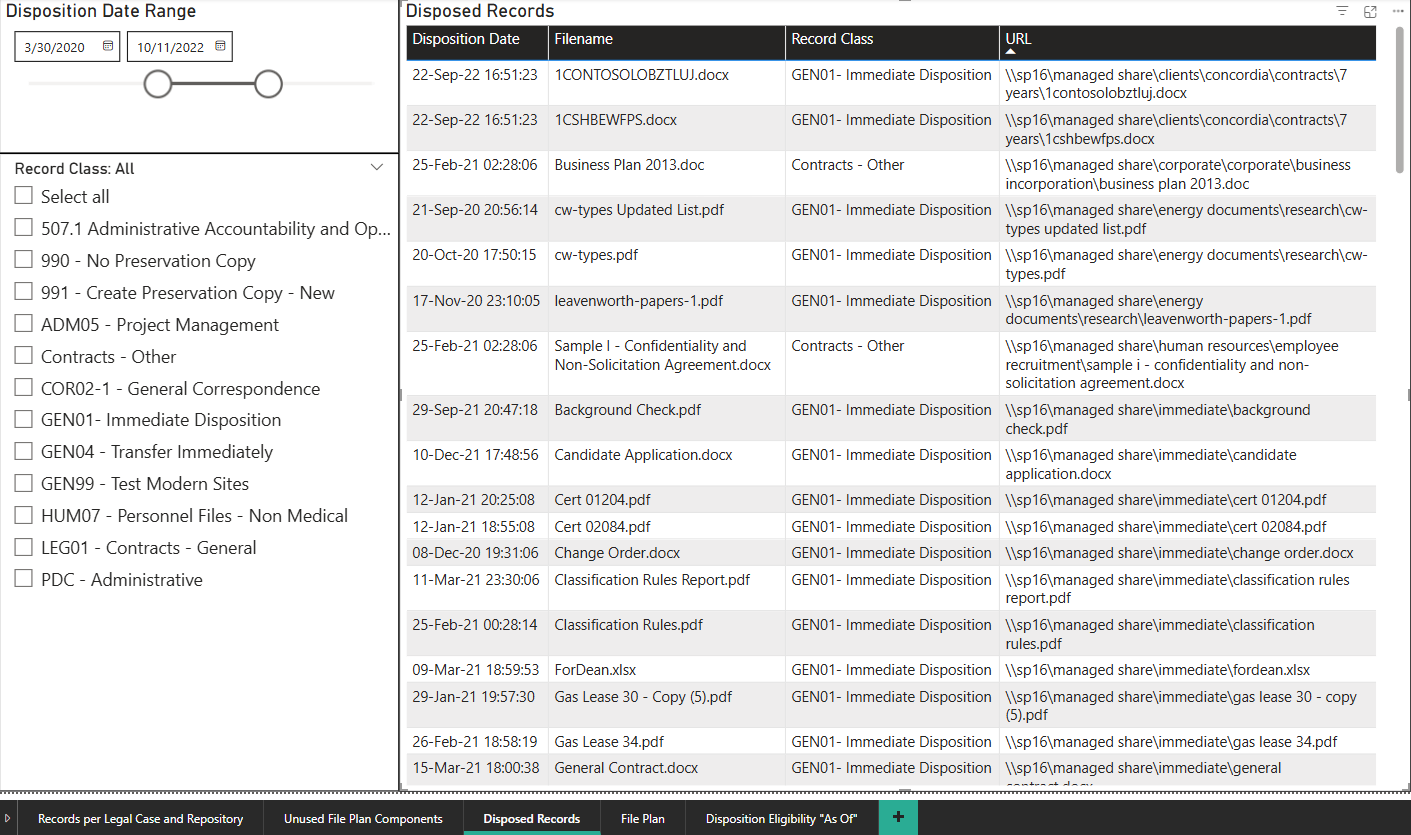1411x835 pixels.
Task: Click the left handle of date range slider
Action: [158, 84]
